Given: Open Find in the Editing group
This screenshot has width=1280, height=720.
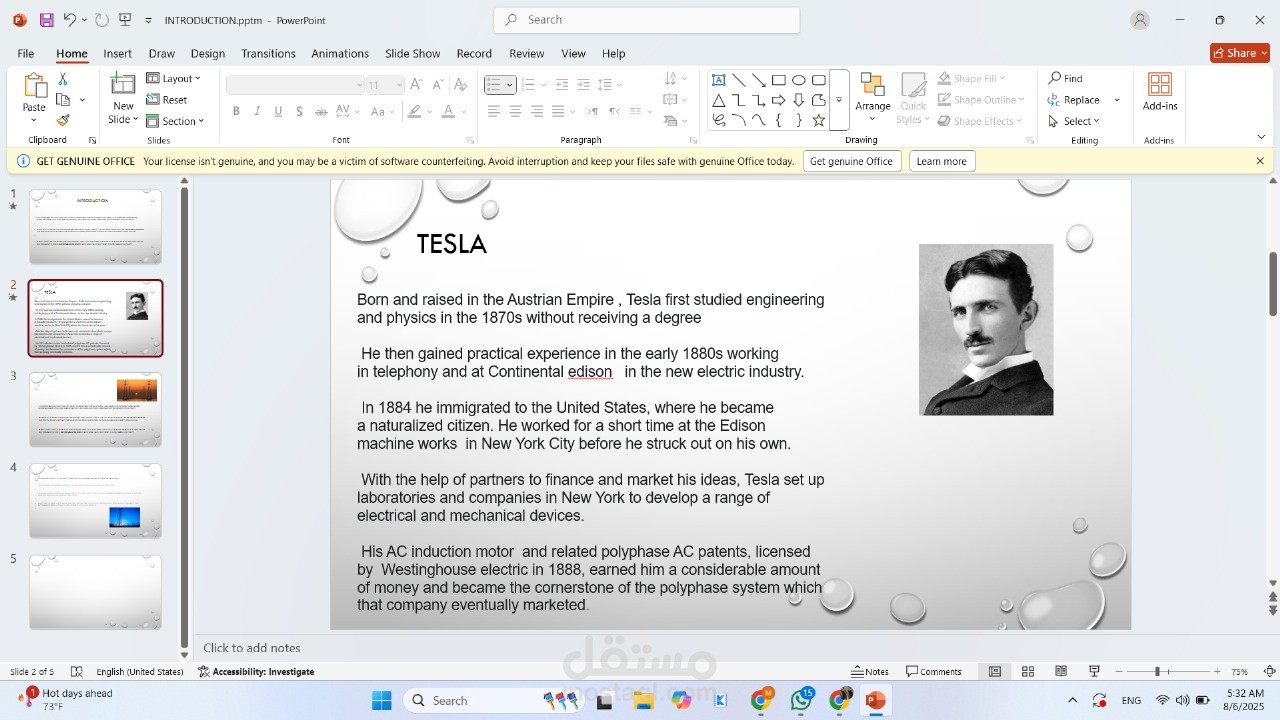Looking at the screenshot, I should tap(1066, 78).
